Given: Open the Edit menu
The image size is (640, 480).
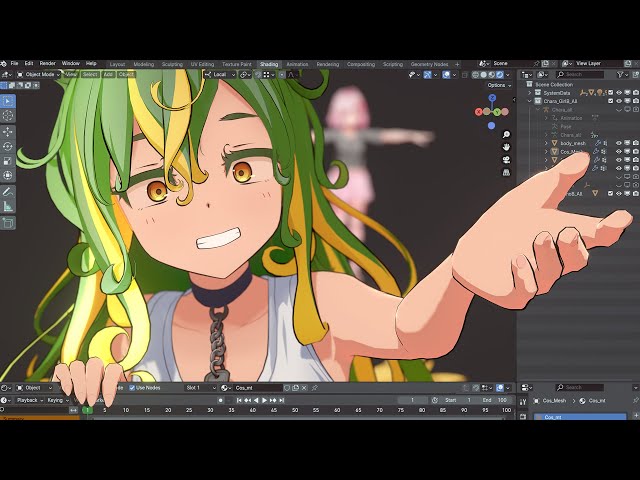Looking at the screenshot, I should [x=29, y=64].
